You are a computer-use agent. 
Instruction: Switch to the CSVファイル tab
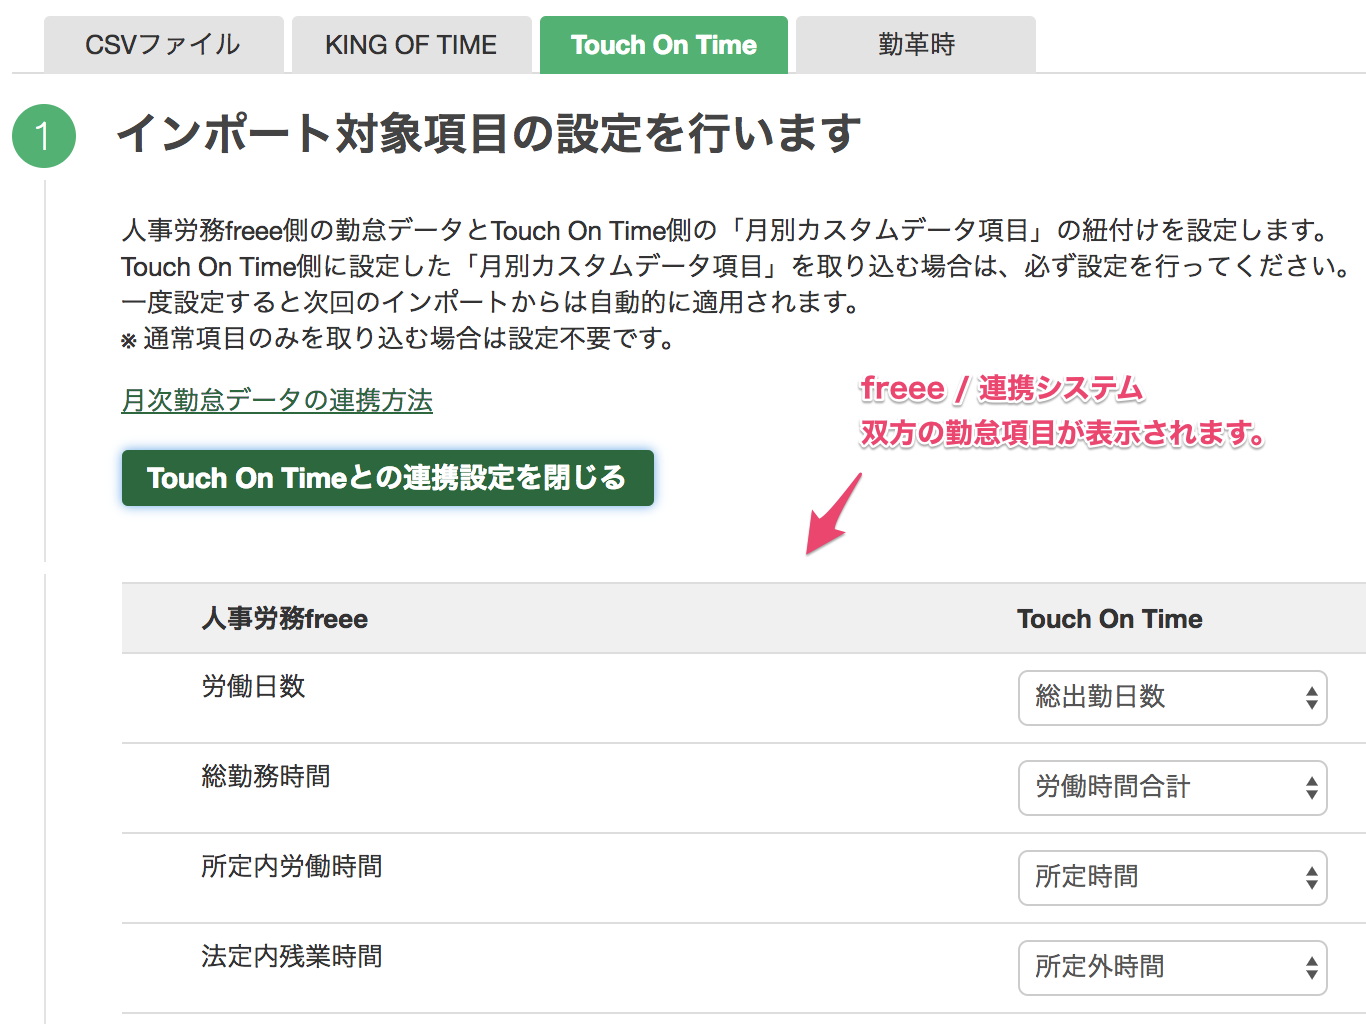pyautogui.click(x=163, y=44)
